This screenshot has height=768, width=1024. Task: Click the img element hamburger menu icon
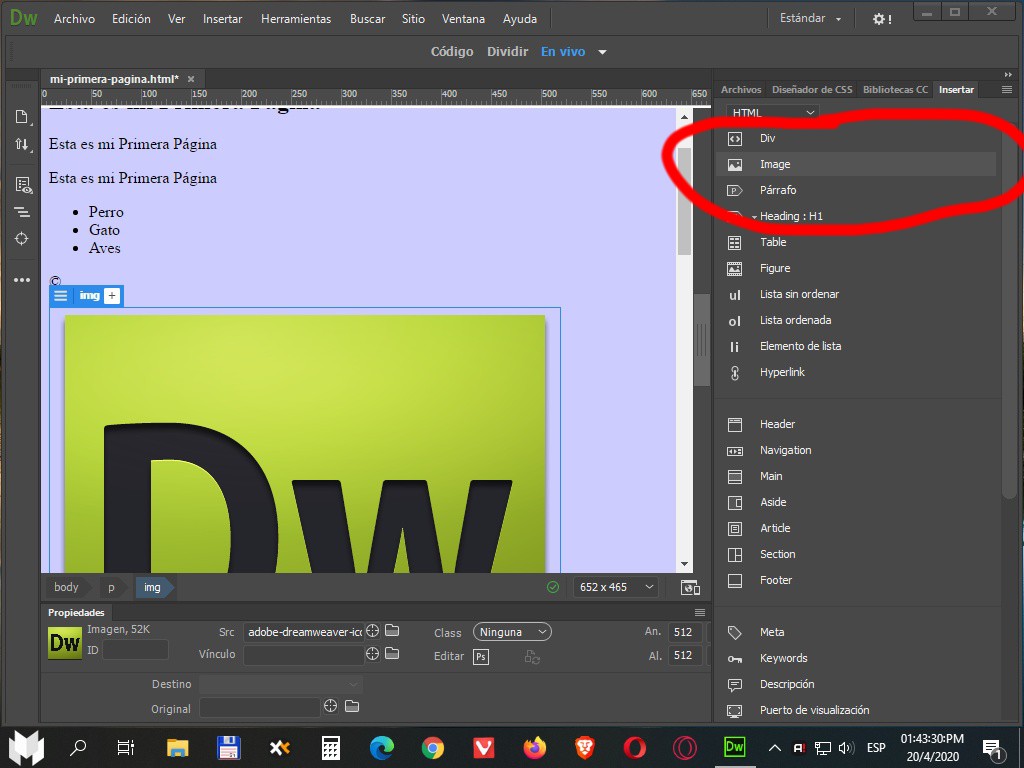61,296
